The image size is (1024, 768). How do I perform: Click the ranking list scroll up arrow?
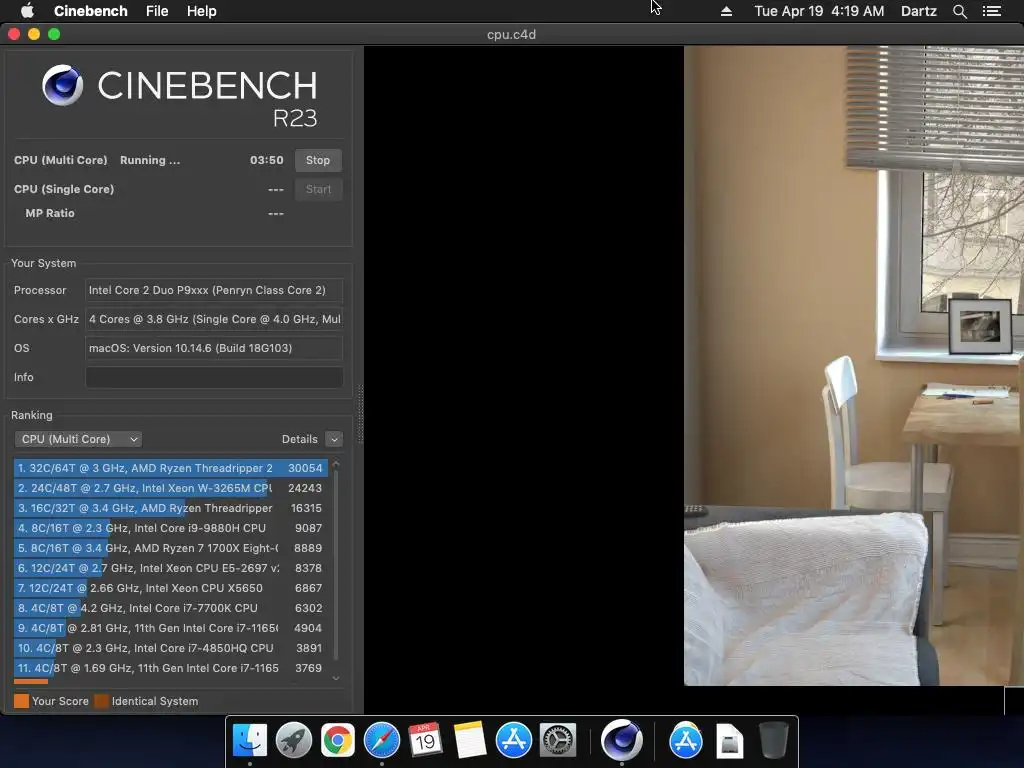tap(336, 464)
